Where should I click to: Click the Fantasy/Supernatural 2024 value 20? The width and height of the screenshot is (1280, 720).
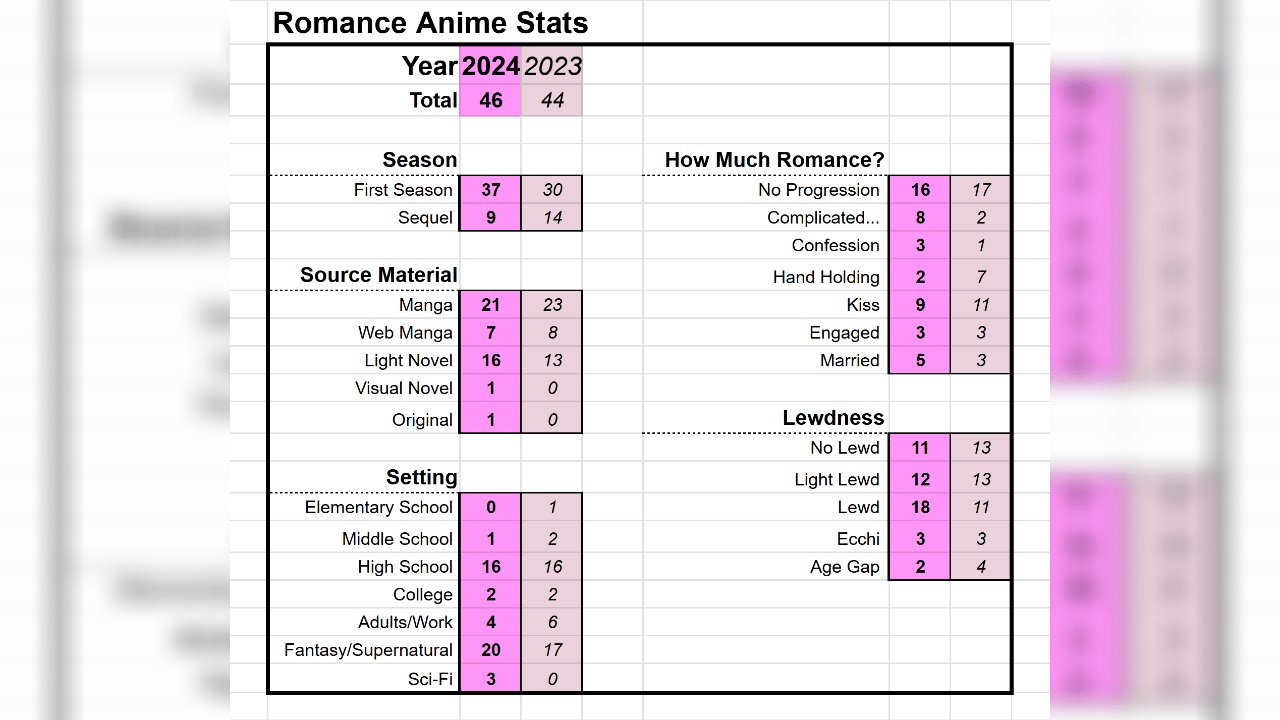[490, 650]
